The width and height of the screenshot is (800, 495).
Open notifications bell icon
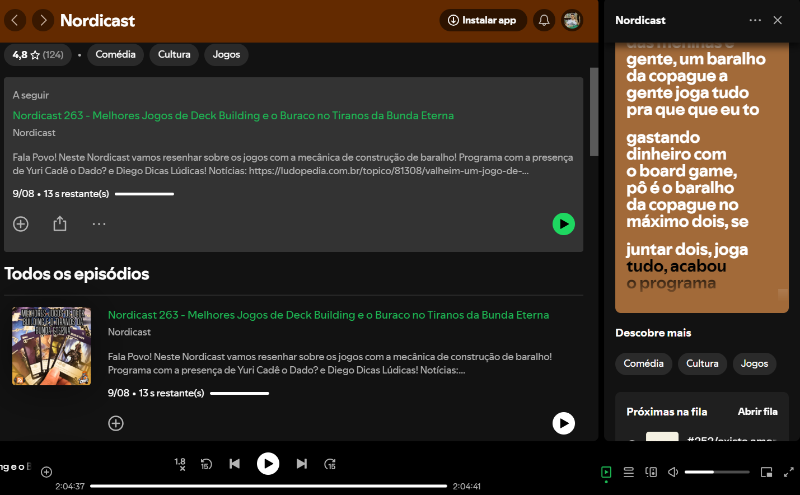(x=544, y=20)
